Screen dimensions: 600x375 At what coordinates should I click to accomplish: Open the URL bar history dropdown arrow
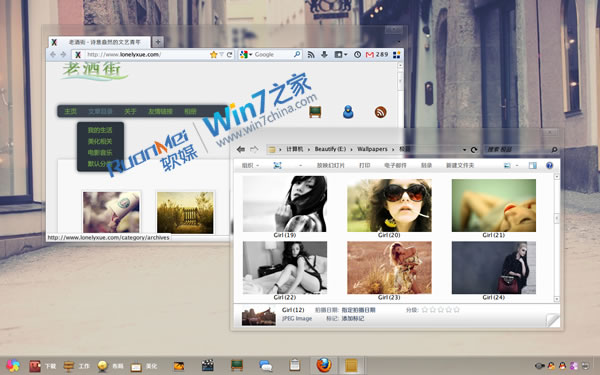coord(221,55)
